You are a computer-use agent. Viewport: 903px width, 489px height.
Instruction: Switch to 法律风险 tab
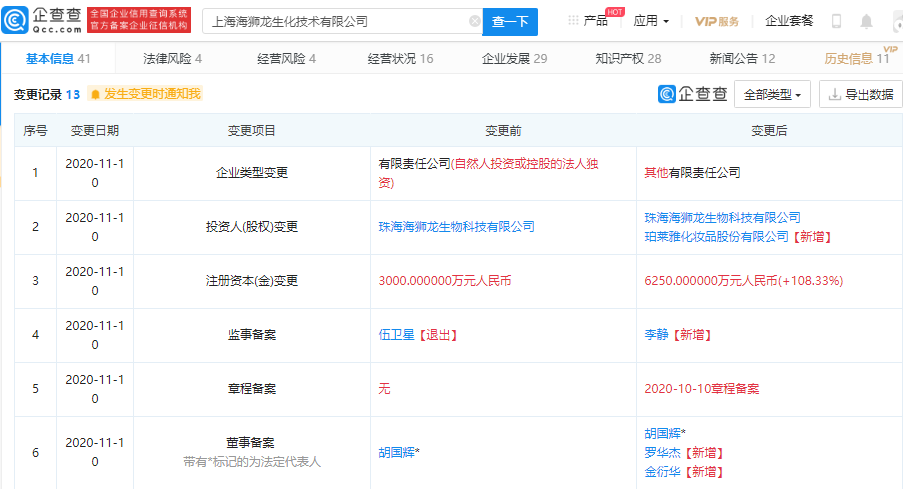[x=173, y=58]
